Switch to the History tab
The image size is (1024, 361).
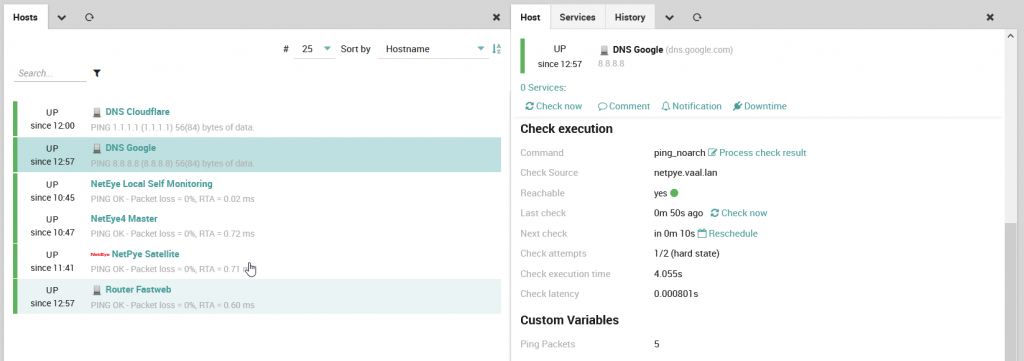click(x=630, y=18)
